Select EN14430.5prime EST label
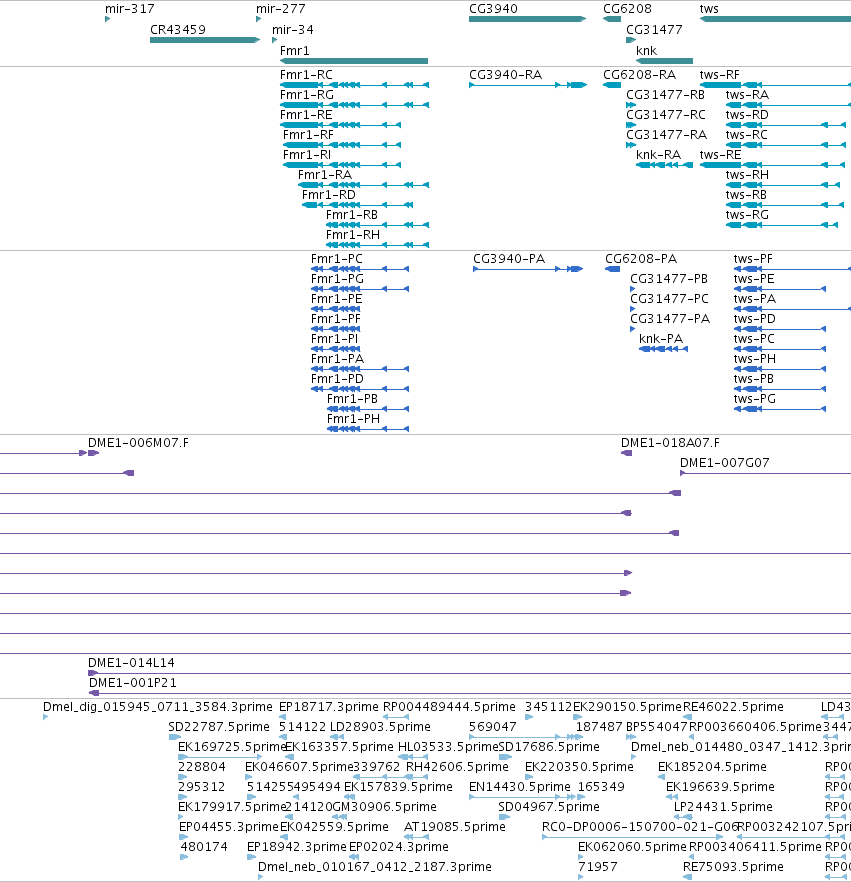The image size is (851, 882). click(520, 786)
